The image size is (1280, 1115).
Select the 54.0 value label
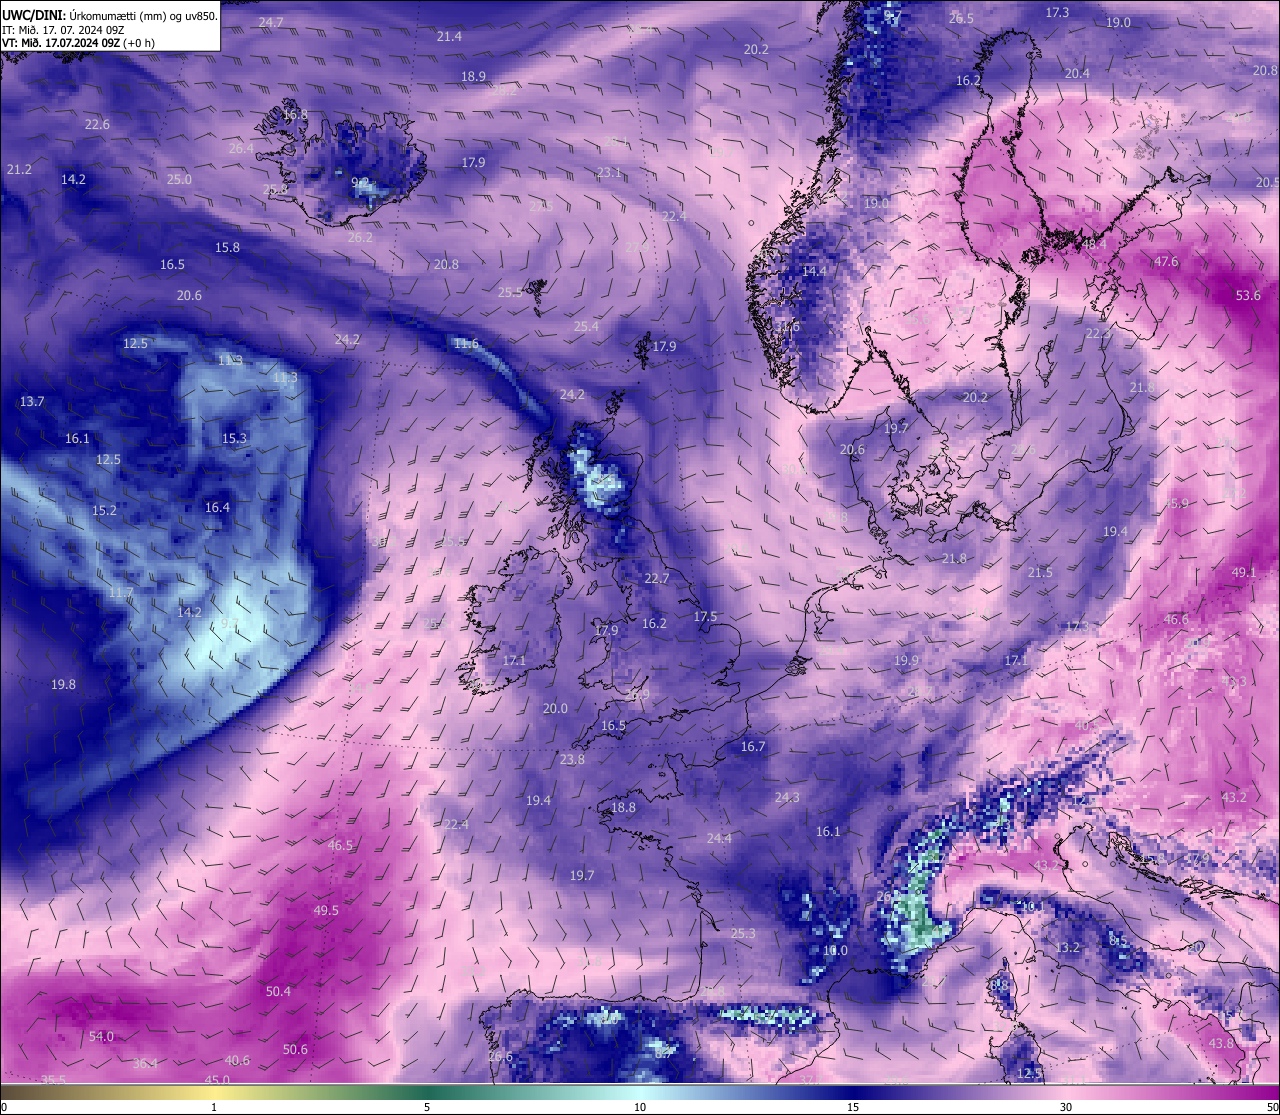101,1036
